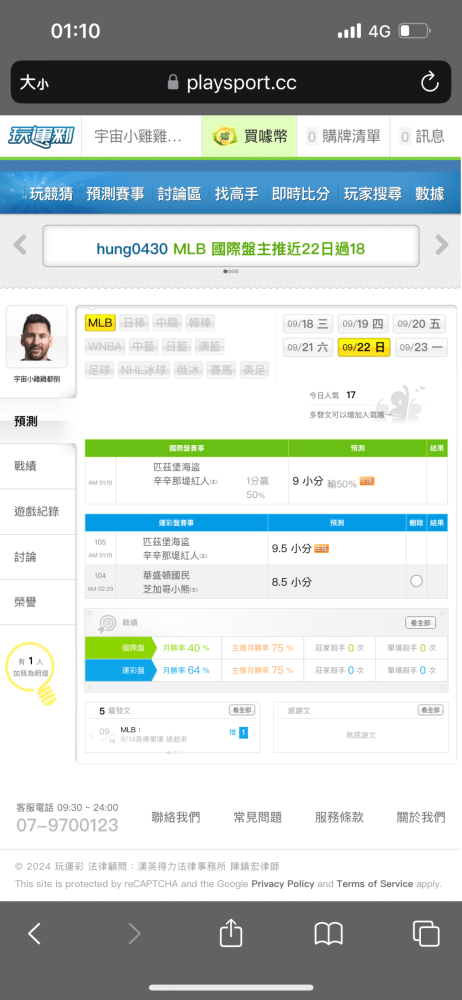This screenshot has width=462, height=1000.
Task: Open the 大小 text size menu
Action: 34,82
